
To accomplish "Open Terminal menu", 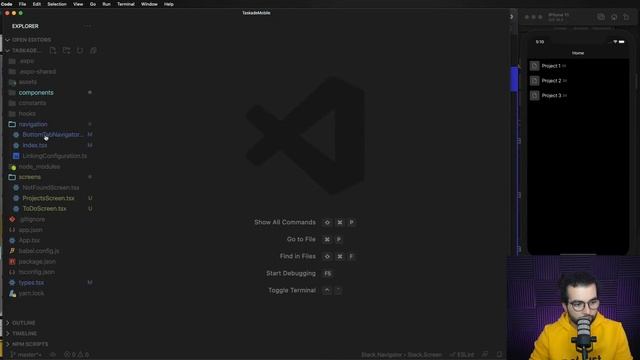I will pyautogui.click(x=126, y=4).
